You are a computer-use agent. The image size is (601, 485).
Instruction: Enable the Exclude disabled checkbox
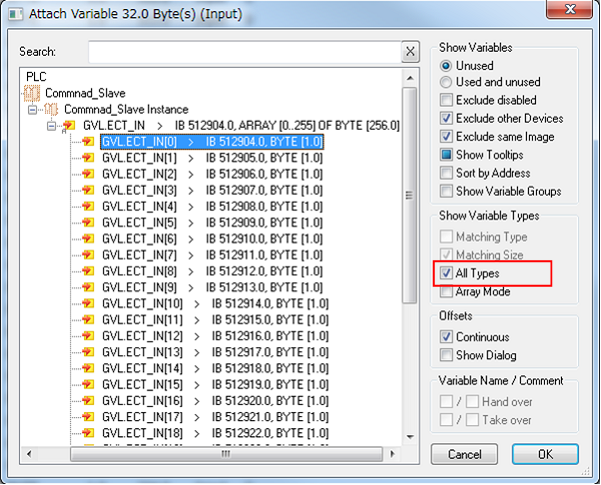[447, 100]
